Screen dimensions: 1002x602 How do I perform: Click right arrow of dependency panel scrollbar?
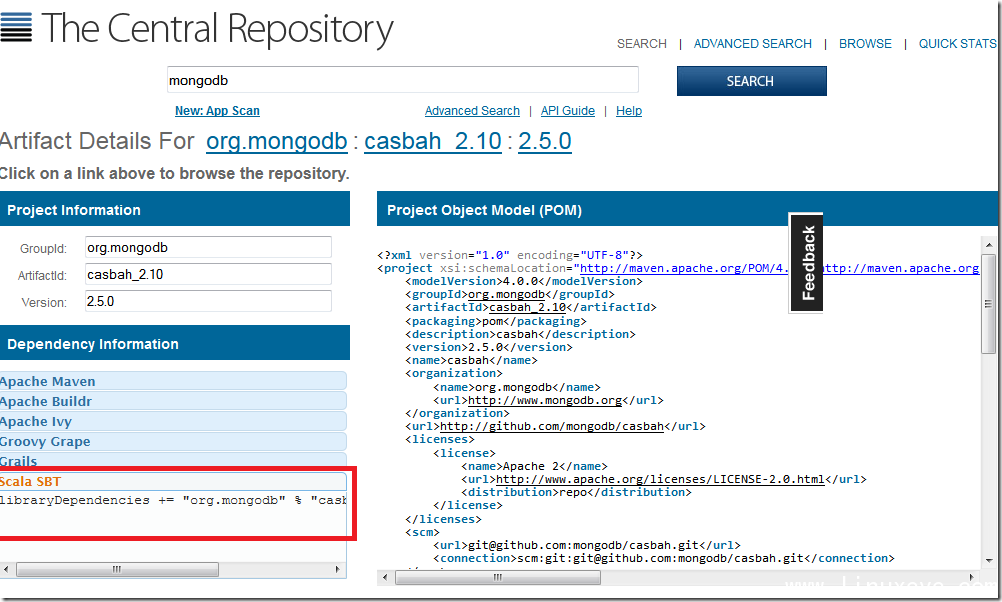click(338, 569)
